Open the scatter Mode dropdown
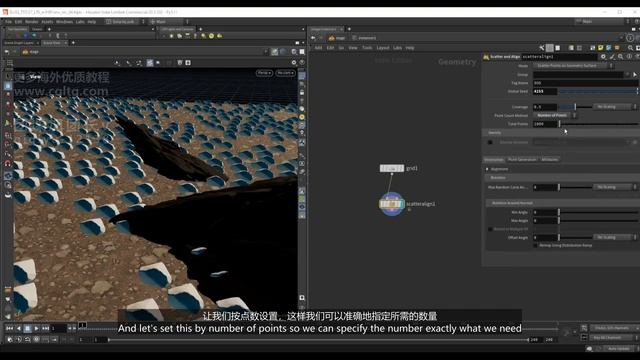The image size is (640, 360). coord(573,66)
